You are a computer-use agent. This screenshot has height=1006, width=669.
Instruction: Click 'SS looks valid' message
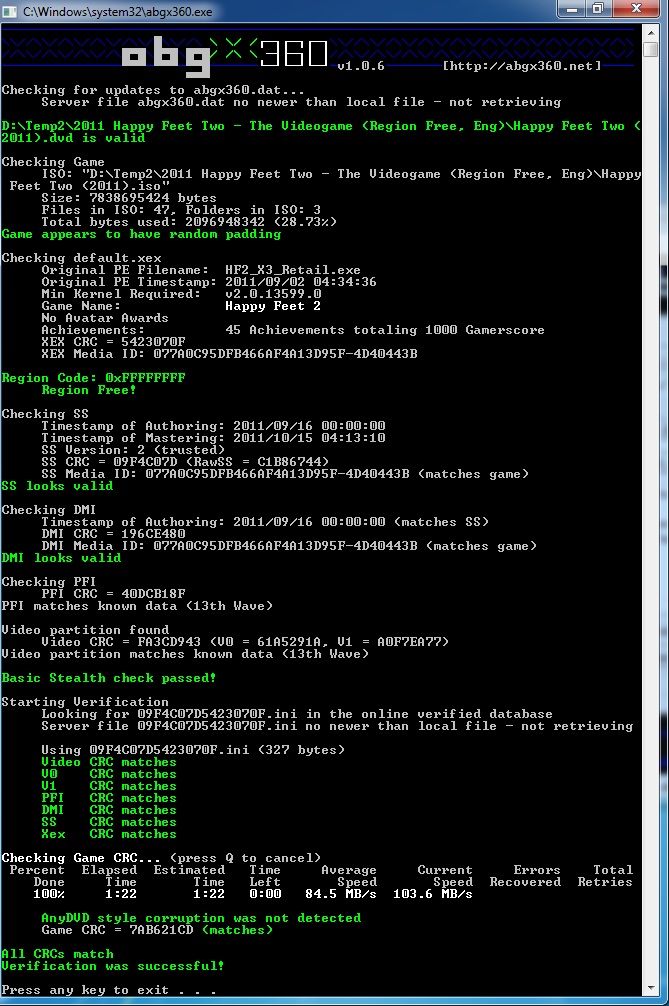(57, 486)
